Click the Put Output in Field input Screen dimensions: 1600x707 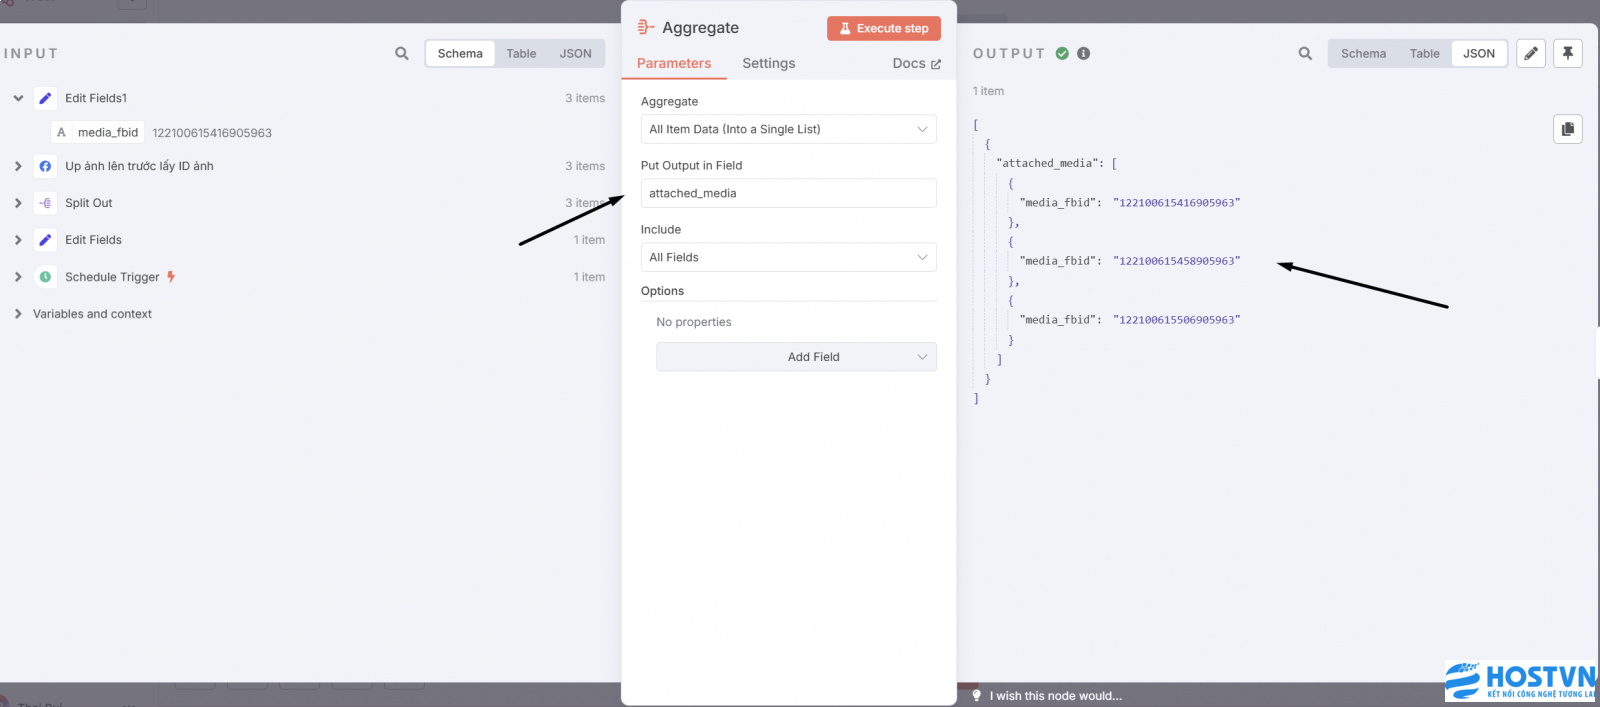coord(788,193)
